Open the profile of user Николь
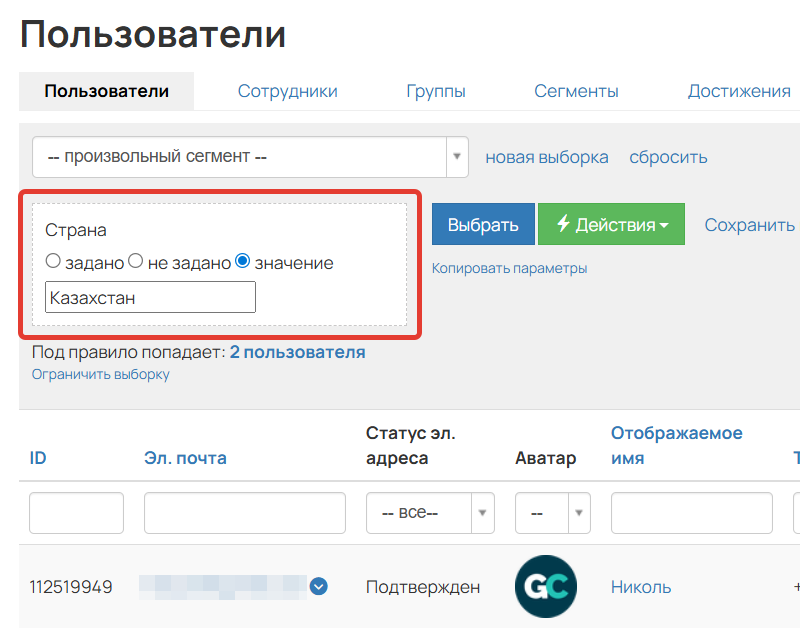Screen dimensions: 800x628 pos(641,587)
